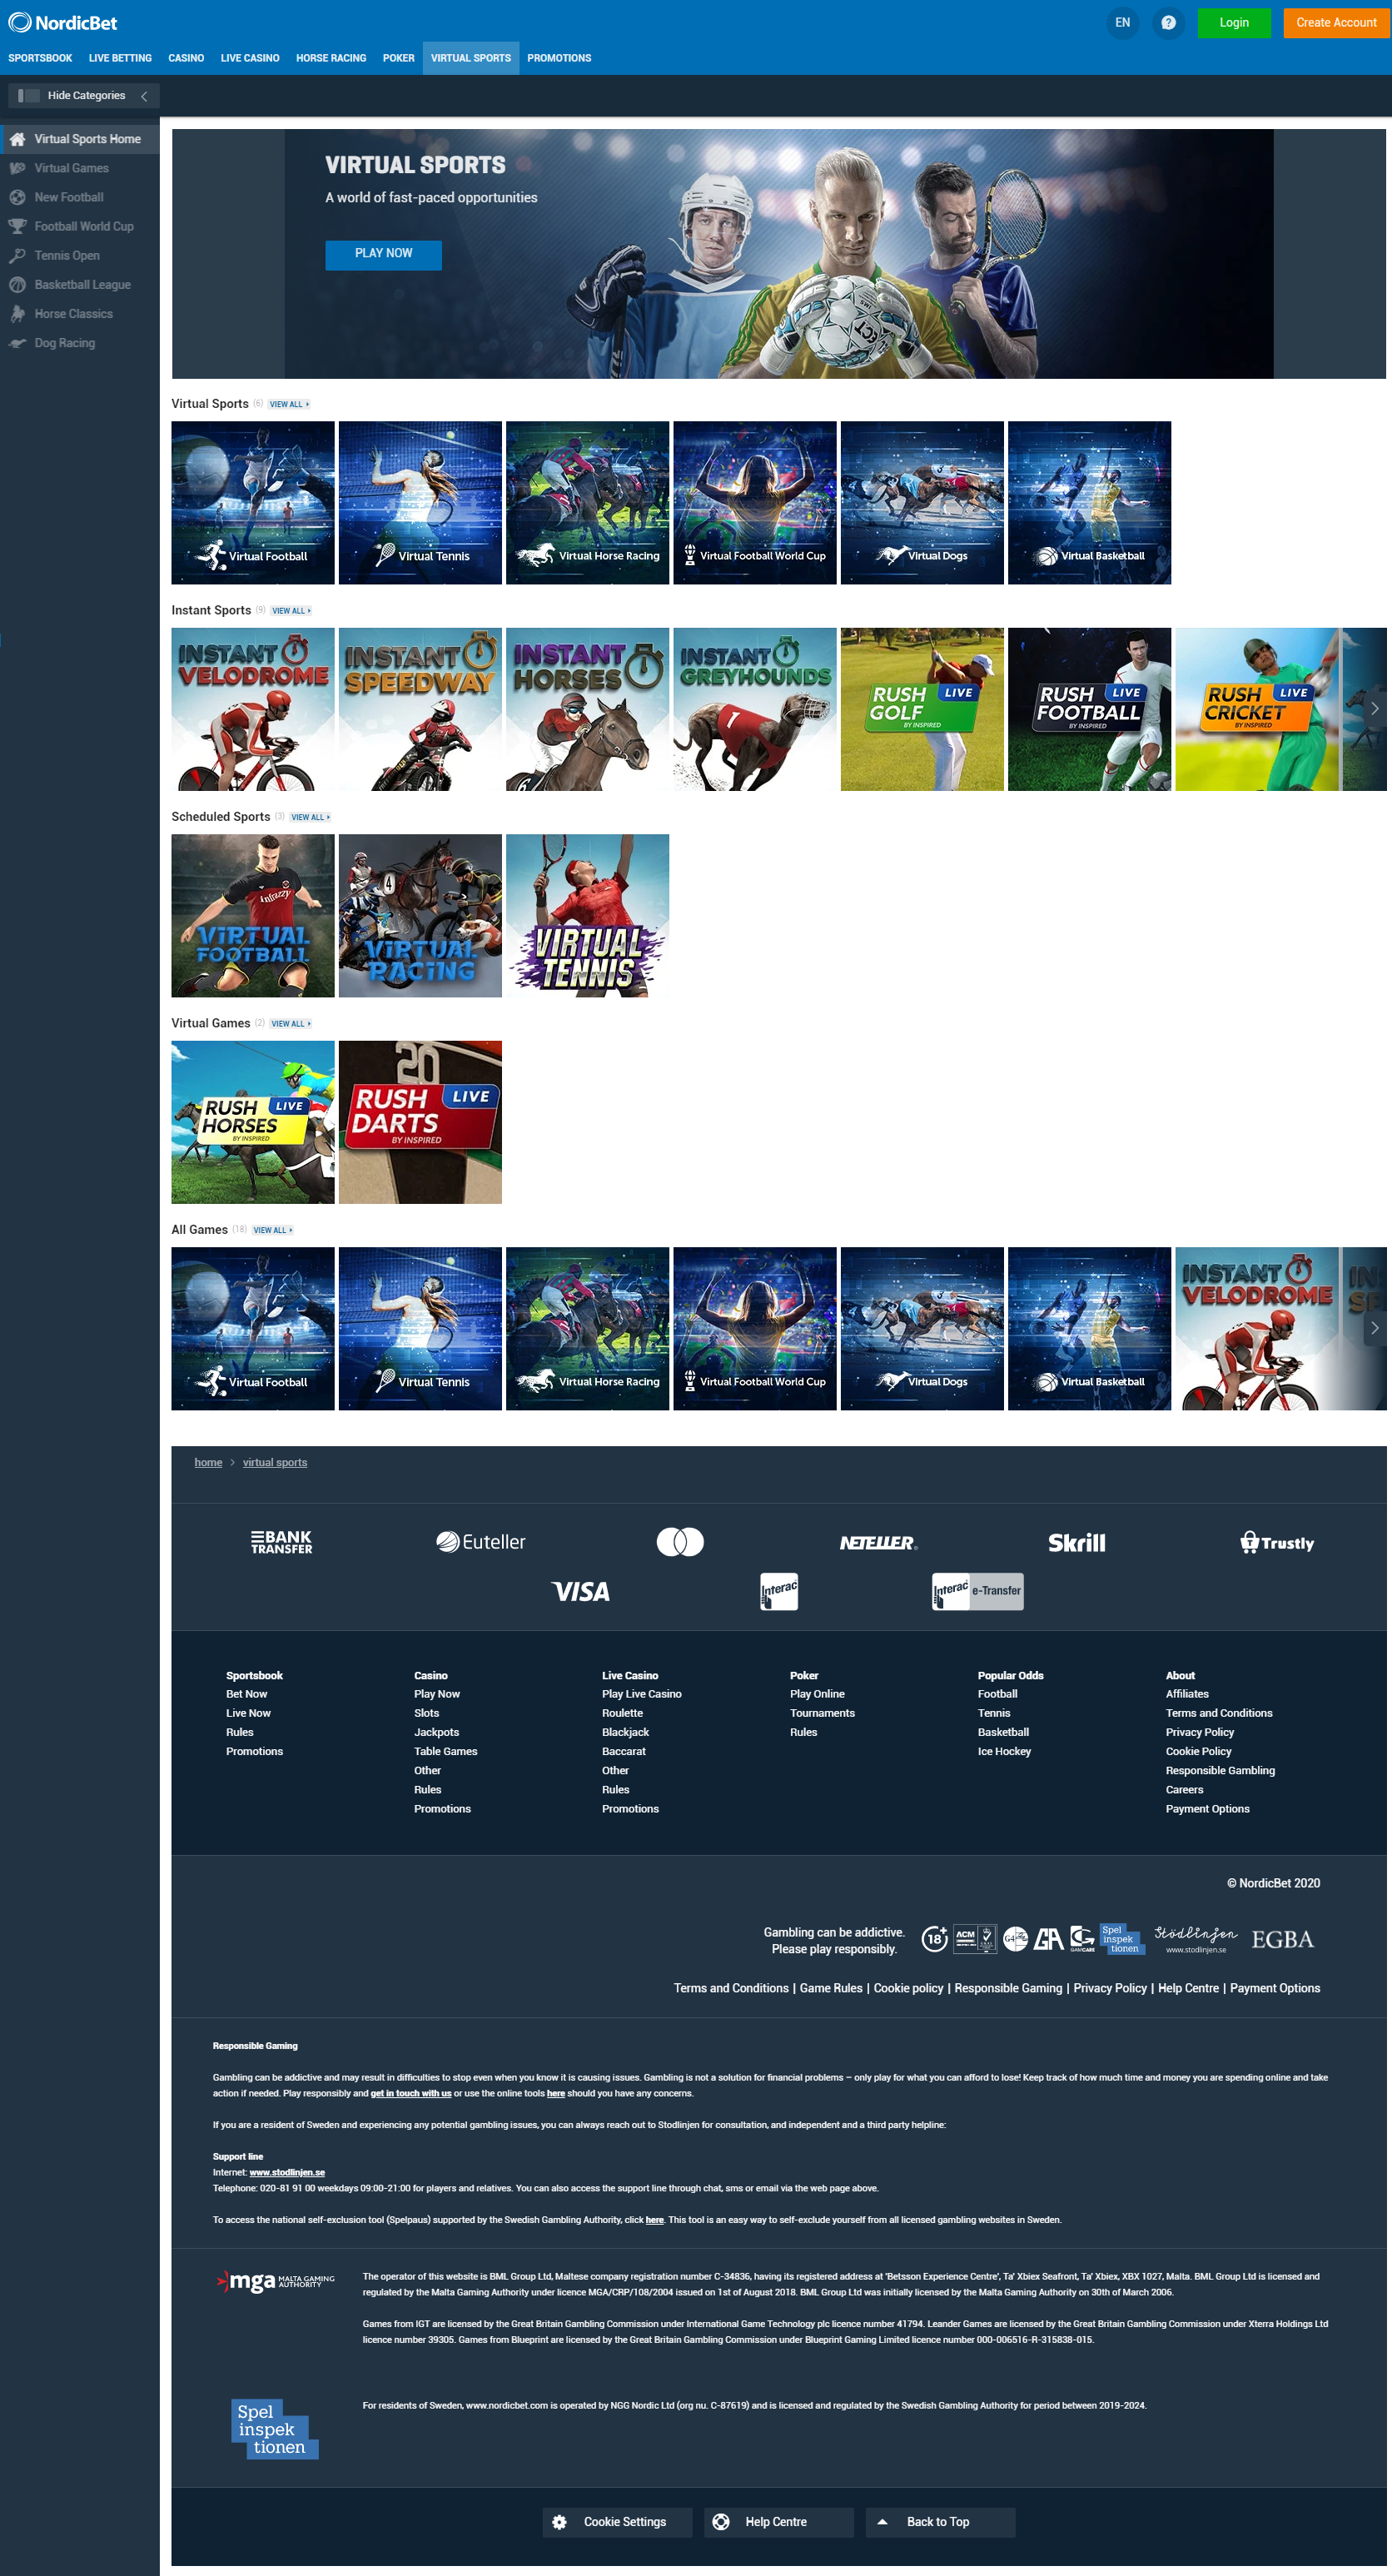Click the help question mark icon
Screen dimensions: 1392x2576
click(x=1167, y=23)
